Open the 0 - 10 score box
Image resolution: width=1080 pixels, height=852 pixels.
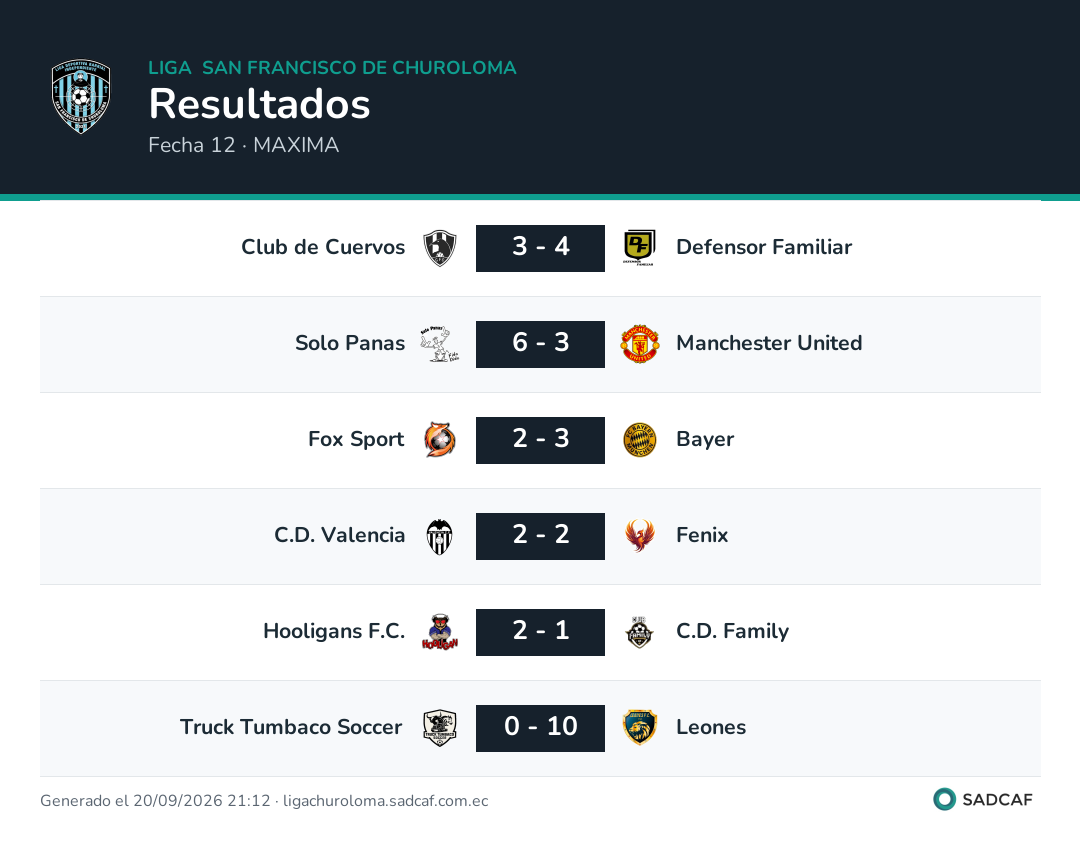540,728
